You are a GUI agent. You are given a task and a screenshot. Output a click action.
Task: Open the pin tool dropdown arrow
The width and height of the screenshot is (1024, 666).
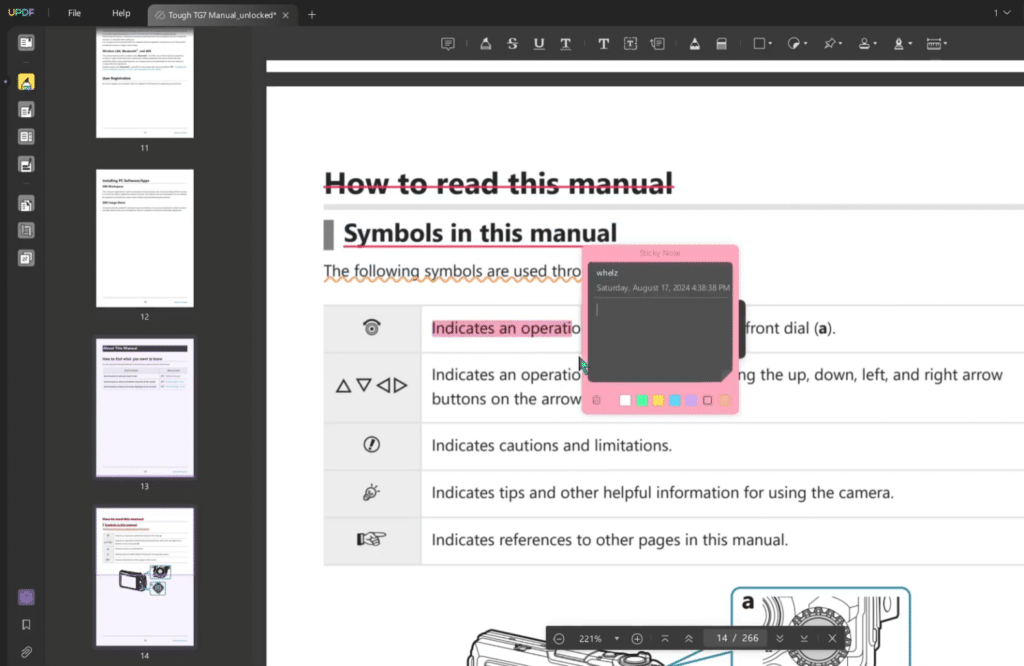840,44
